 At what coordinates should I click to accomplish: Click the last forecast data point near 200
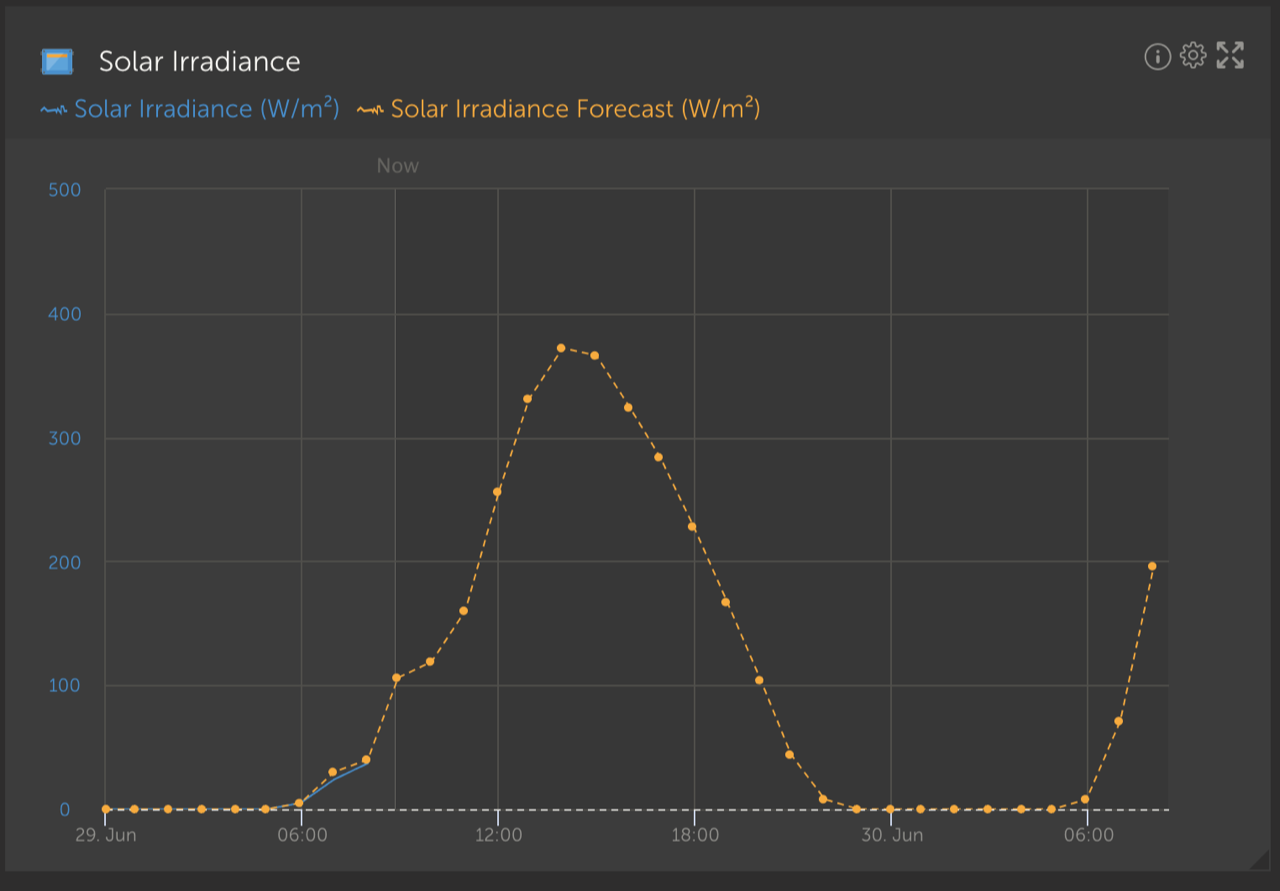(1152, 564)
